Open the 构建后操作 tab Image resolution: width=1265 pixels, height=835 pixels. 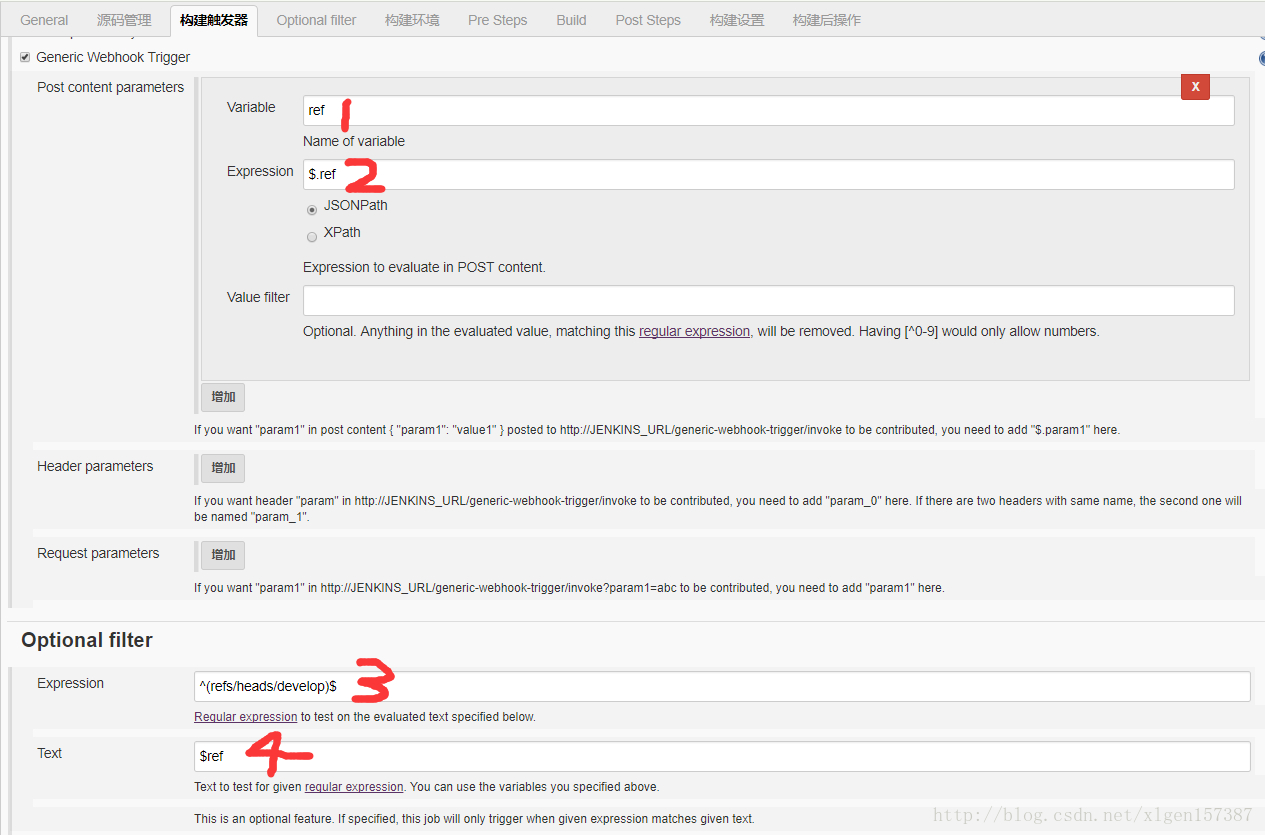(826, 20)
